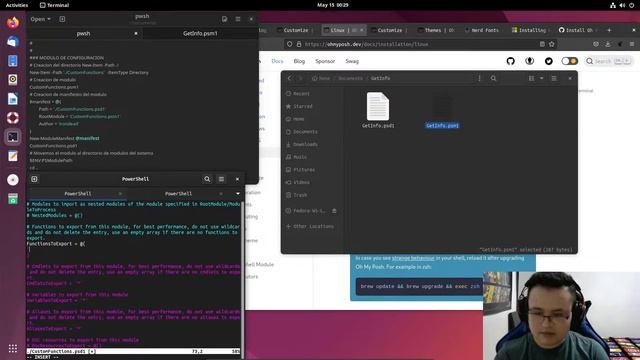Viewport: 640px width, 360px height.
Task: Click Activities in the top bar
Action: 17,5
